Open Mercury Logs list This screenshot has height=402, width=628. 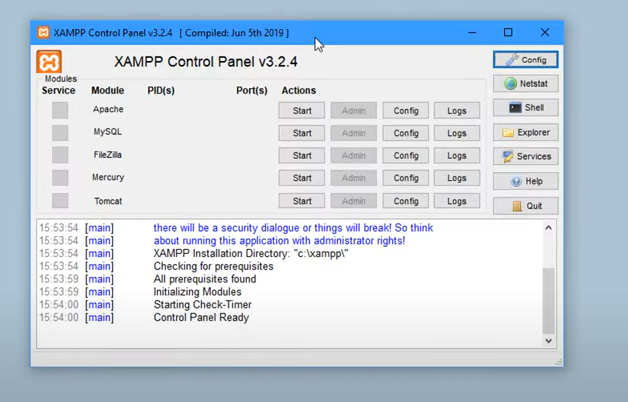[457, 178]
